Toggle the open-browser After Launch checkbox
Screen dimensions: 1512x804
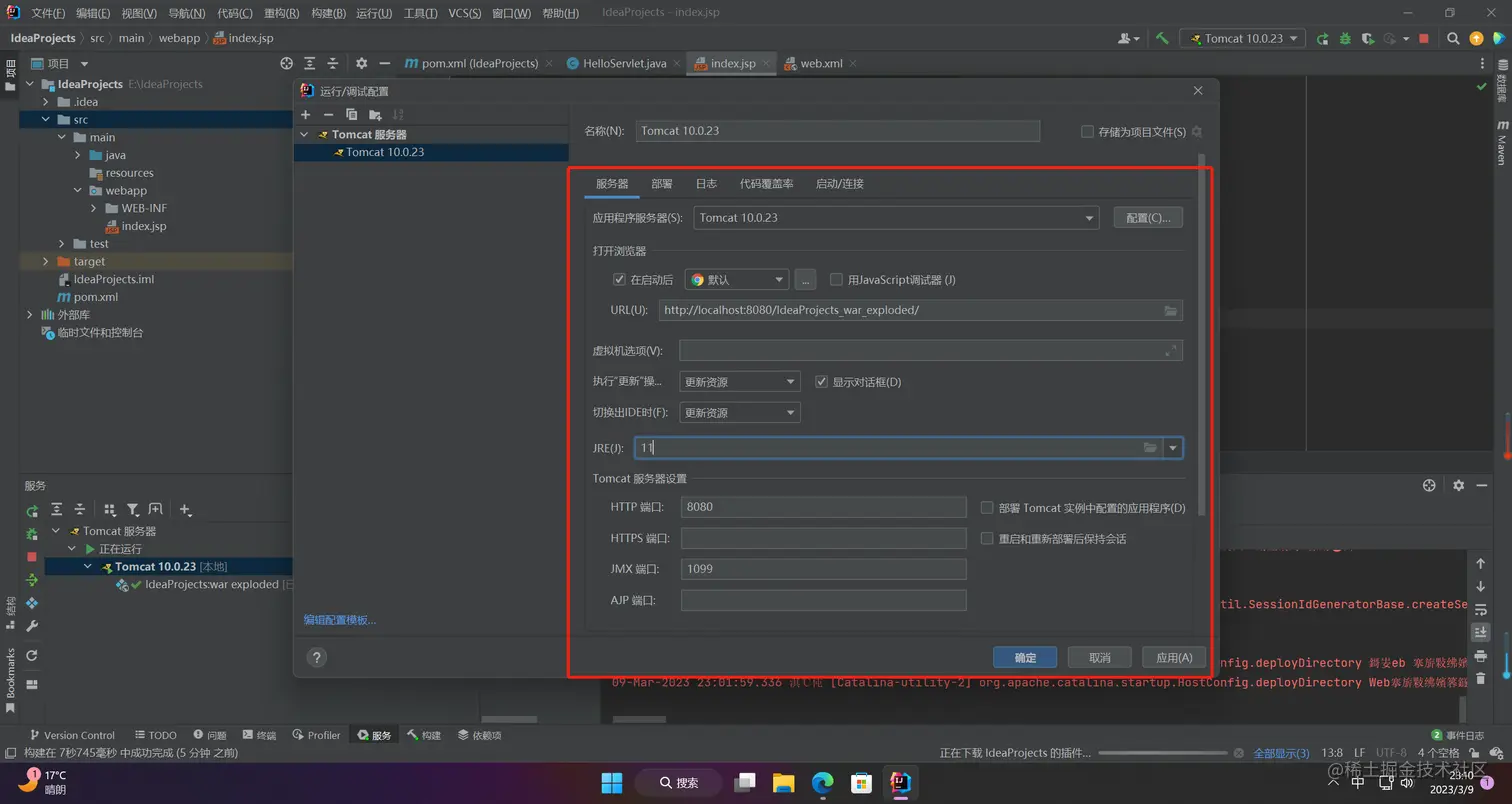pos(619,280)
